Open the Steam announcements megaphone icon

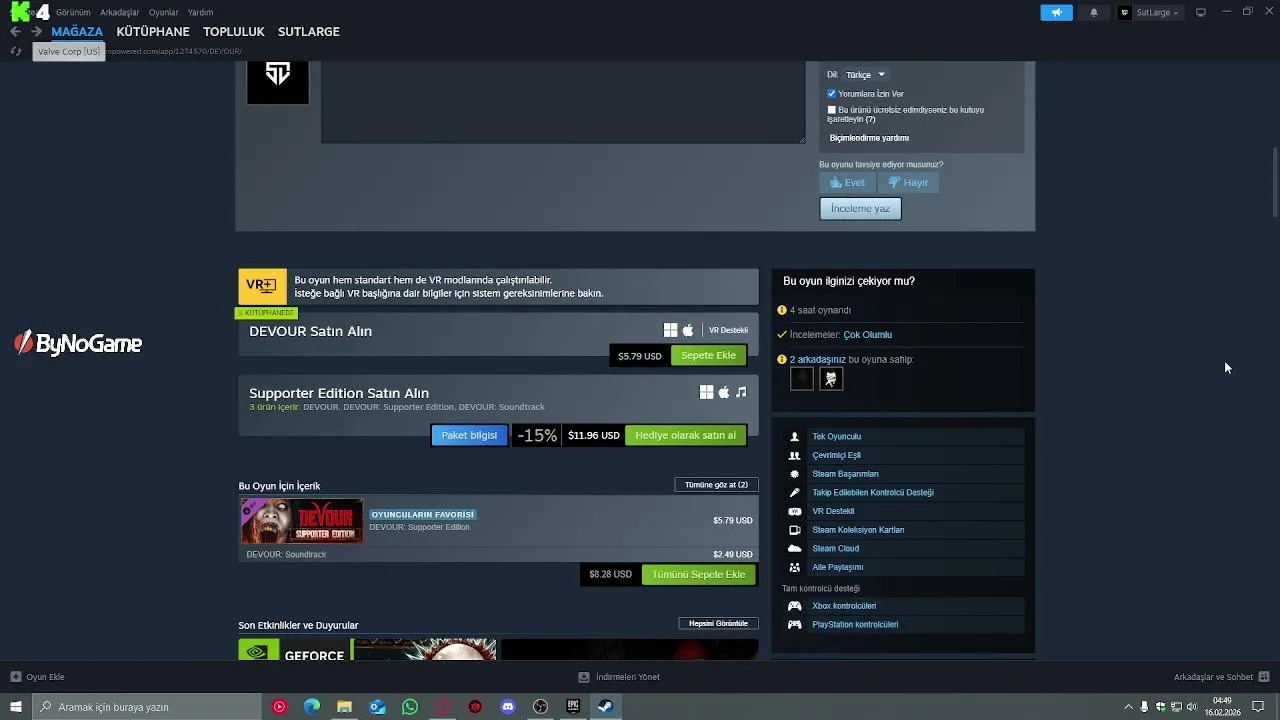point(1056,12)
